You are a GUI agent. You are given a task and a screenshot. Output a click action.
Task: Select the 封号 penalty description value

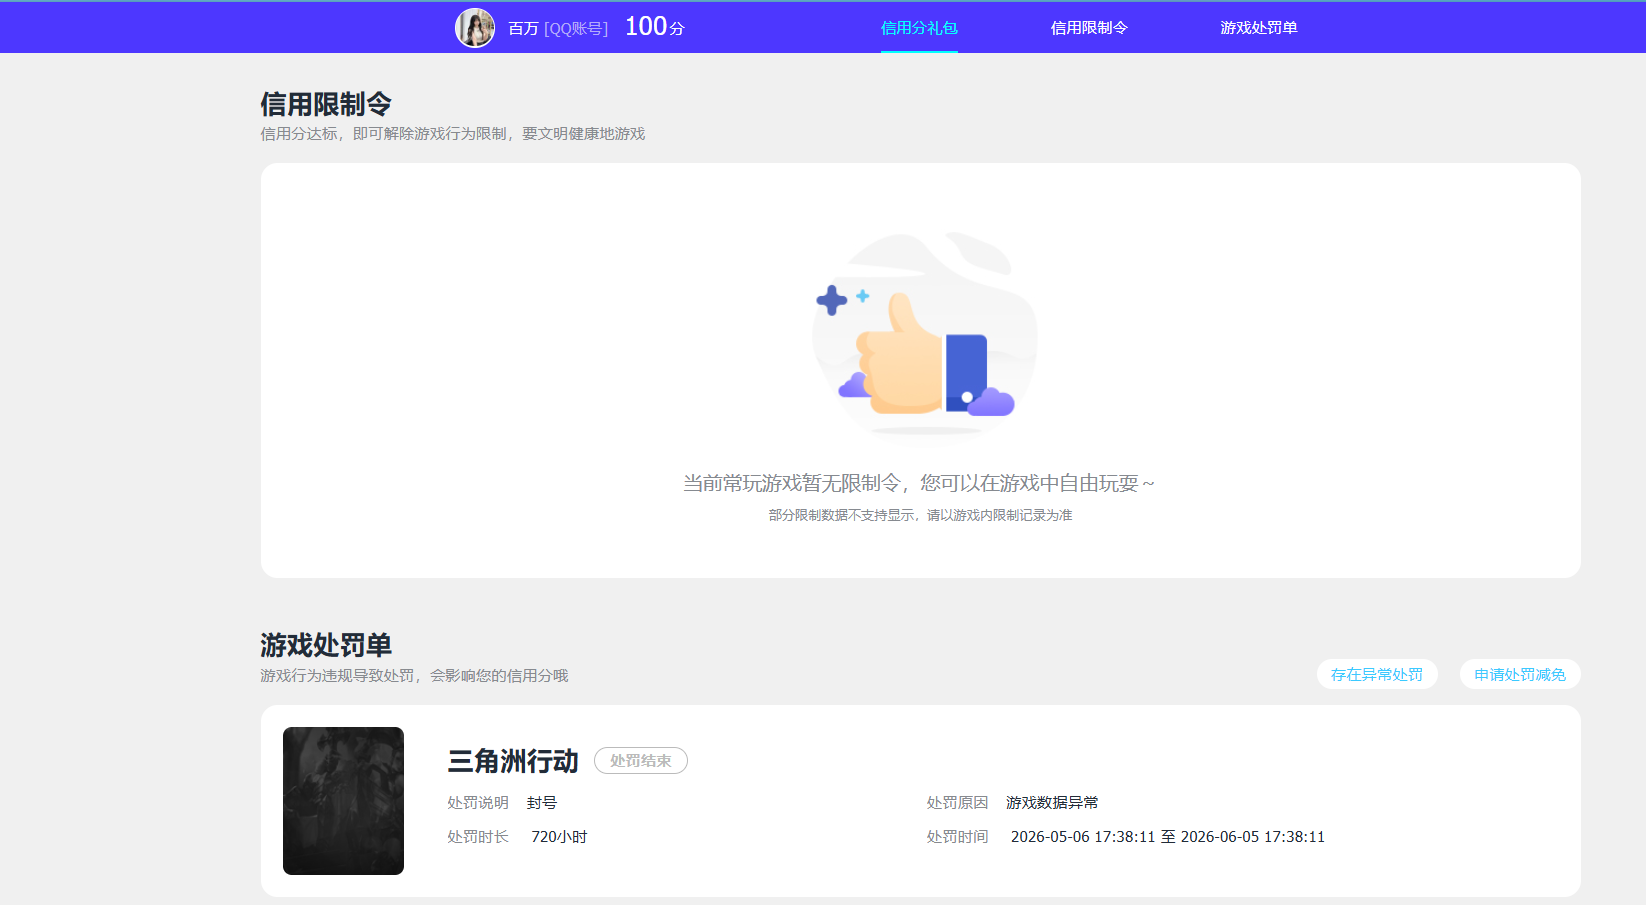tap(542, 803)
